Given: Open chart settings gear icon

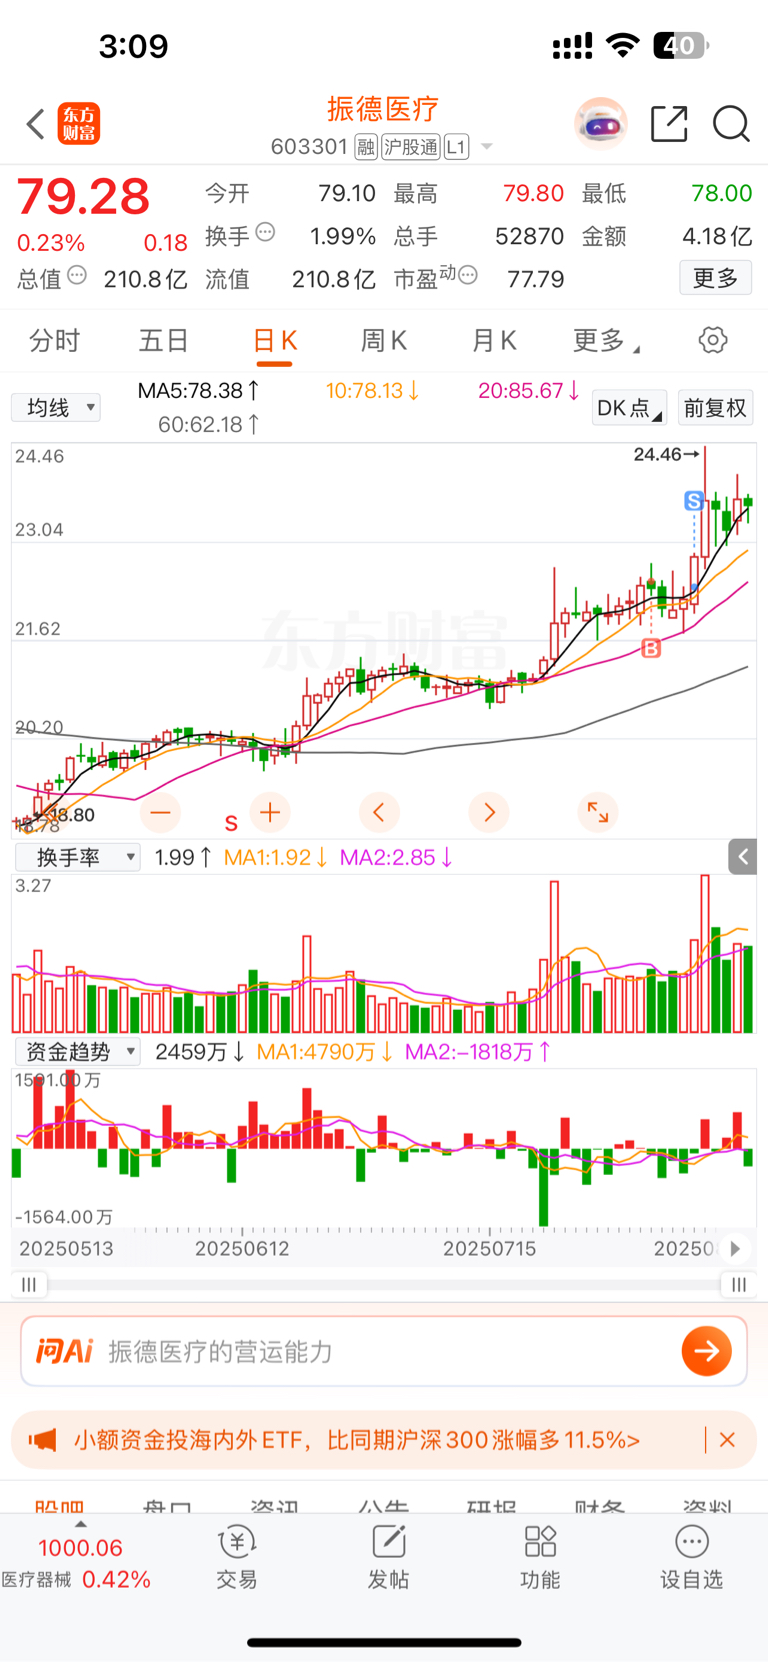Looking at the screenshot, I should click(713, 340).
